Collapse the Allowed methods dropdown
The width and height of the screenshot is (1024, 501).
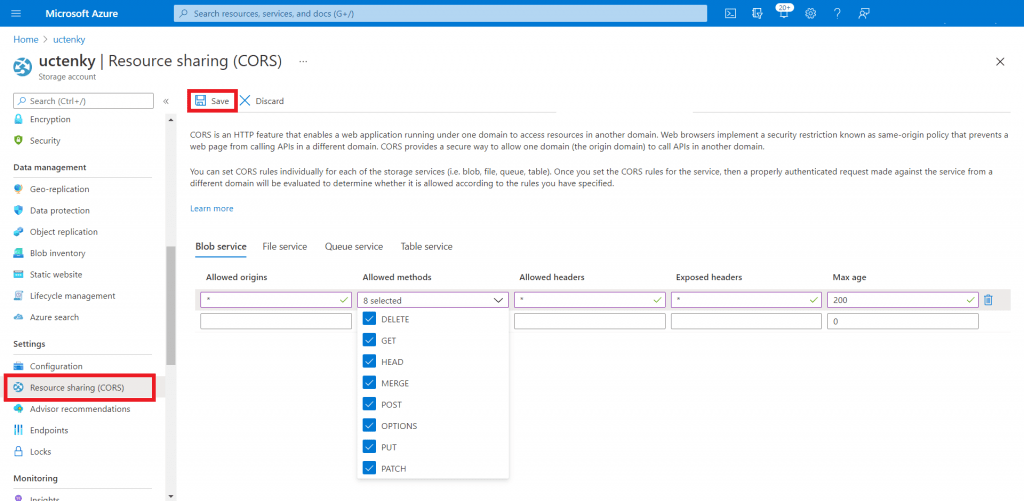[x=499, y=299]
